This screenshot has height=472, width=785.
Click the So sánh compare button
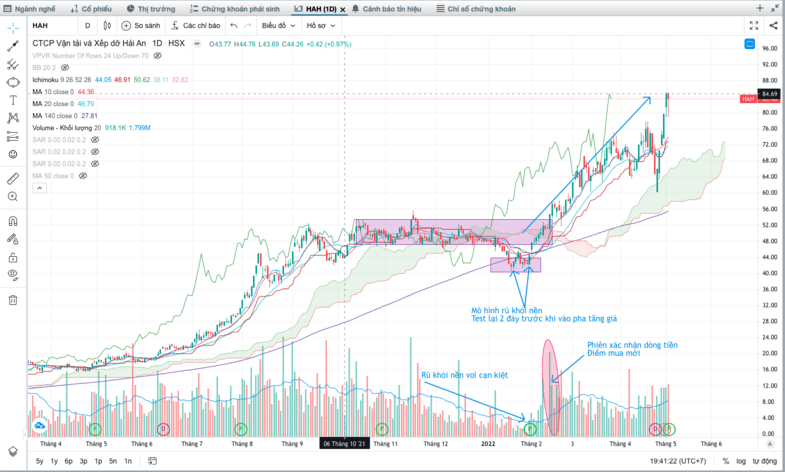pos(141,26)
